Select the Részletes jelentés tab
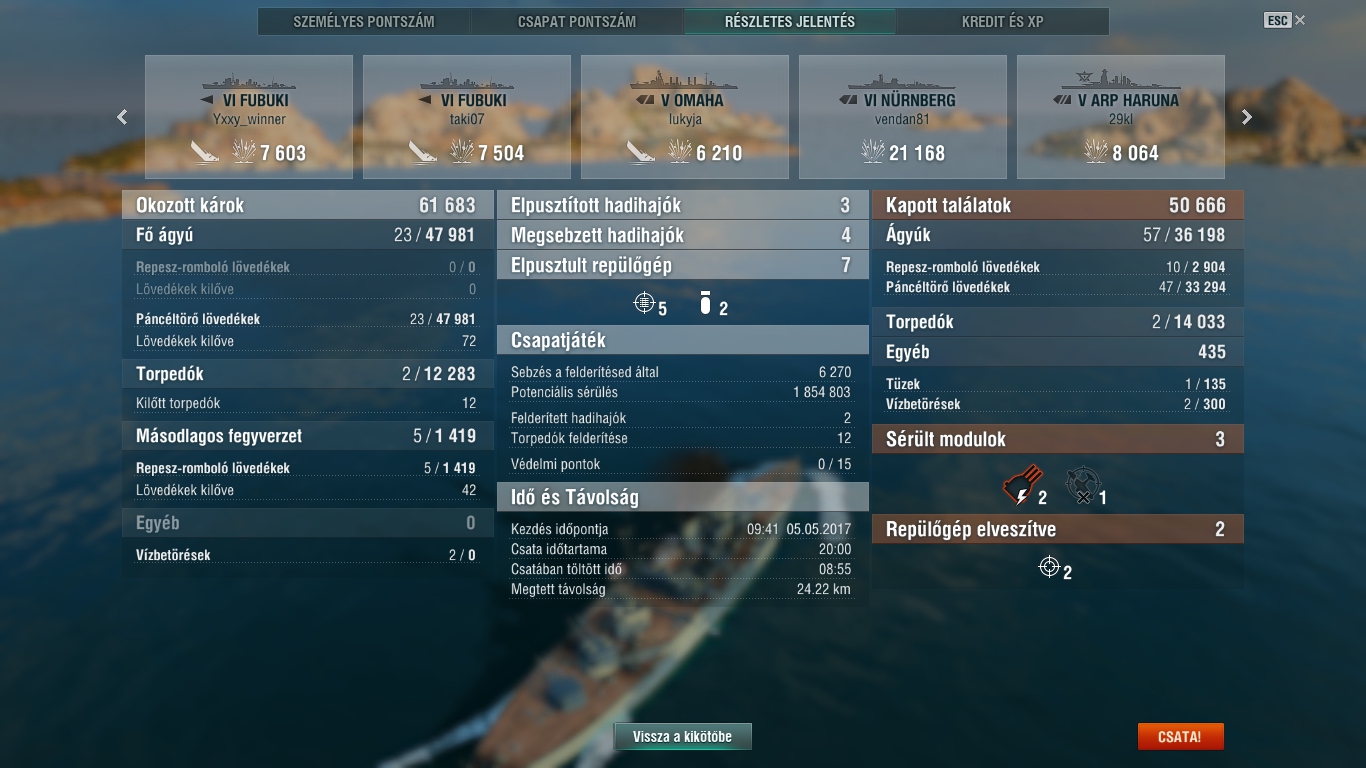1366x768 pixels. (790, 21)
